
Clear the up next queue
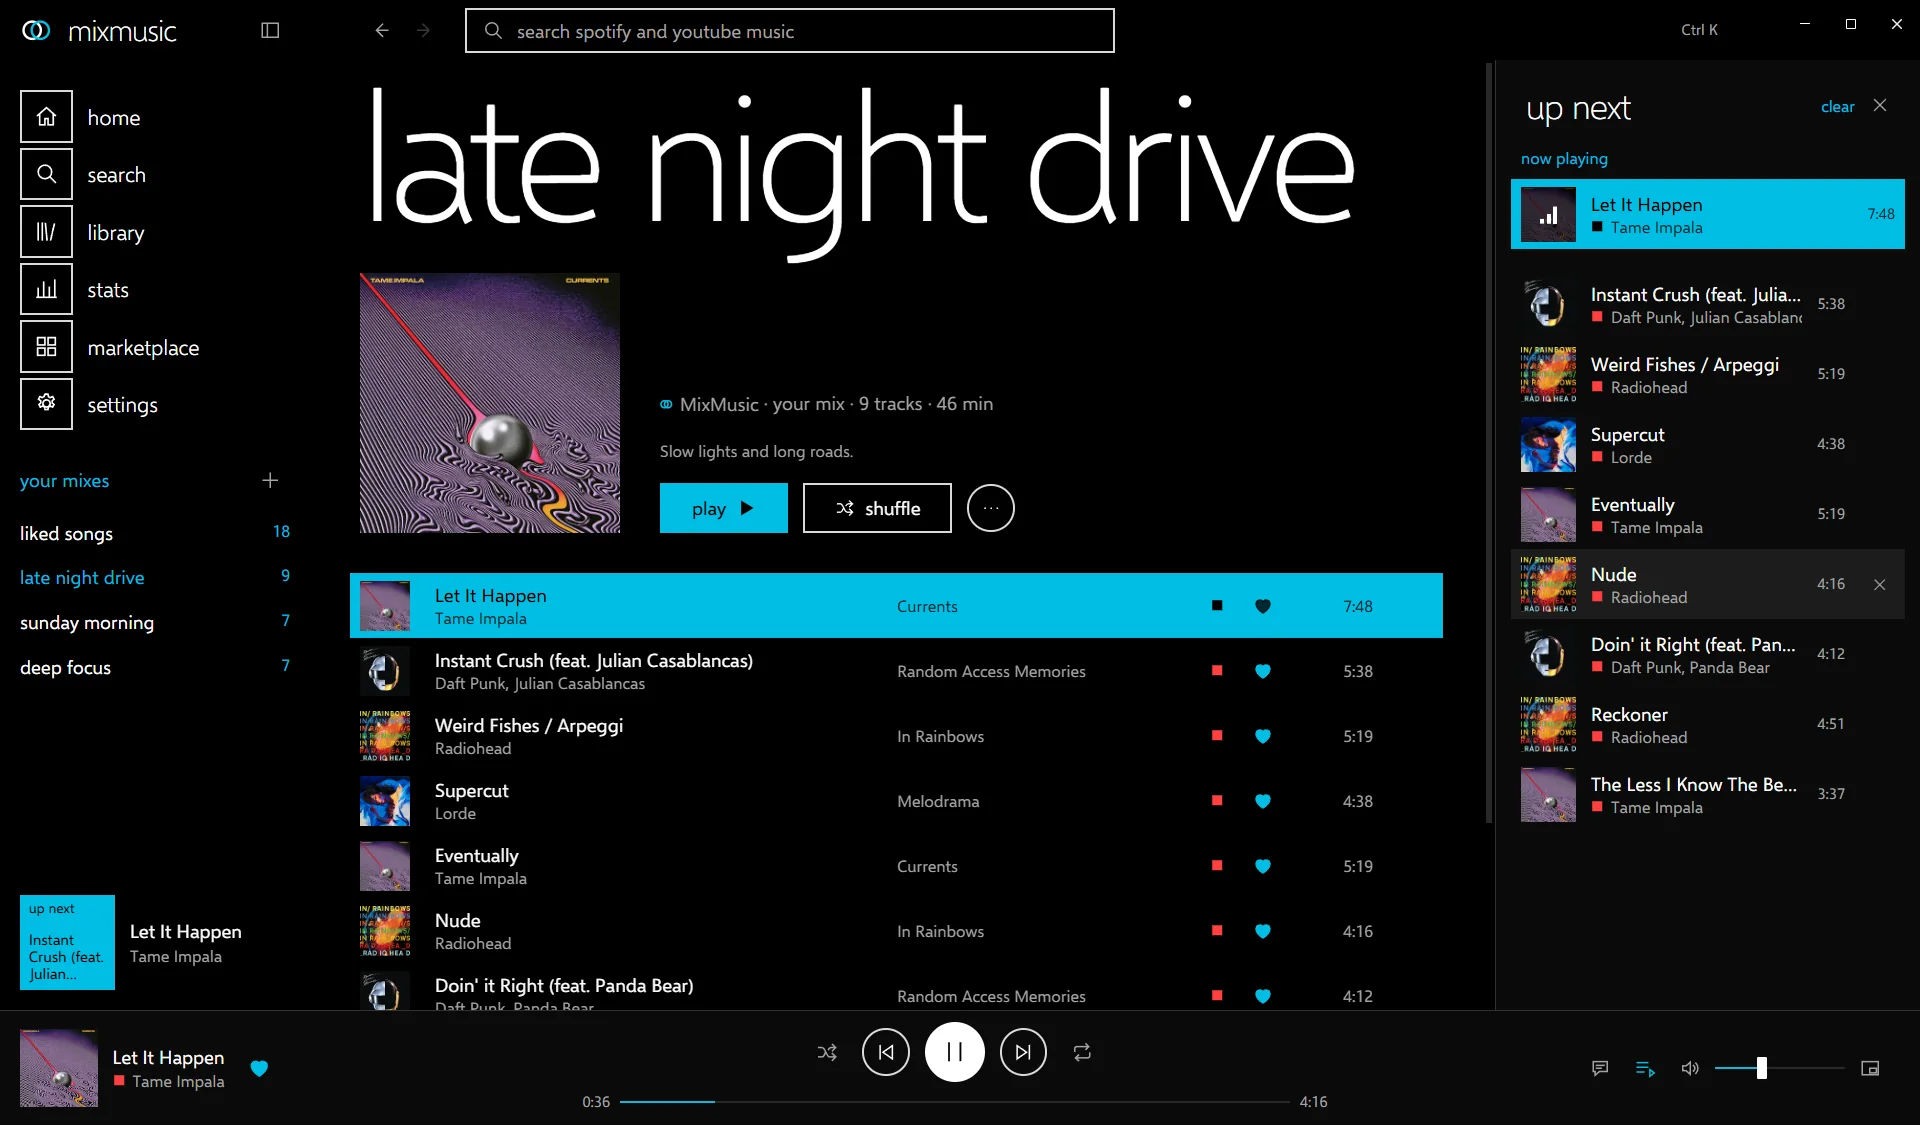pyautogui.click(x=1837, y=106)
